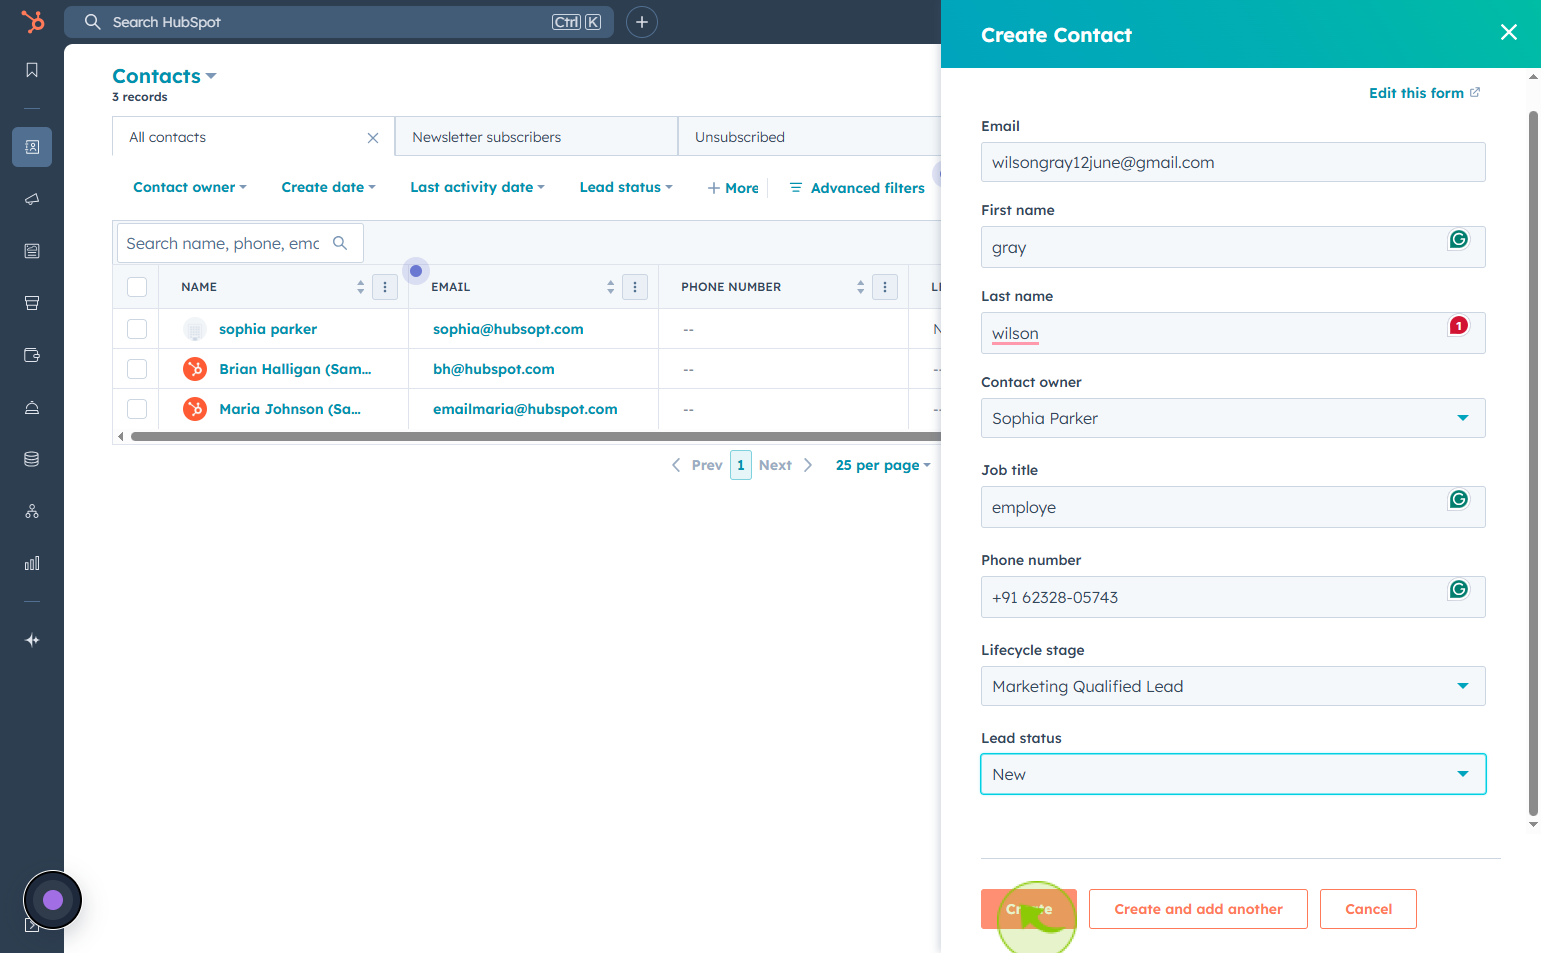Click the + More filters button
Viewport: 1541px width, 953px height.
click(733, 188)
